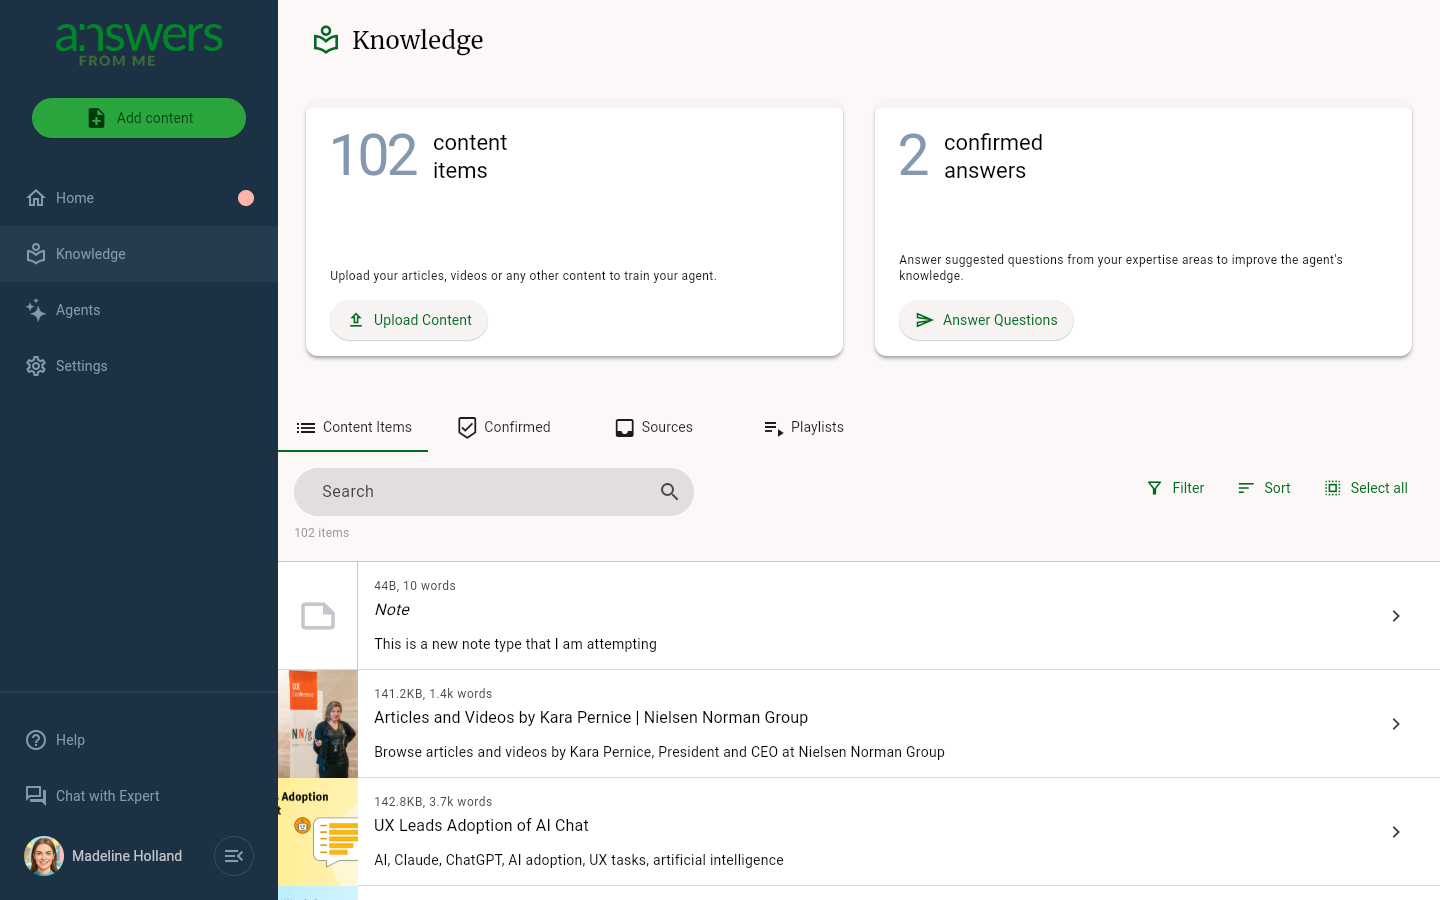Screen dimensions: 1440x900
Task: Click Madeline Holland's profile avatar
Action: [44, 856]
